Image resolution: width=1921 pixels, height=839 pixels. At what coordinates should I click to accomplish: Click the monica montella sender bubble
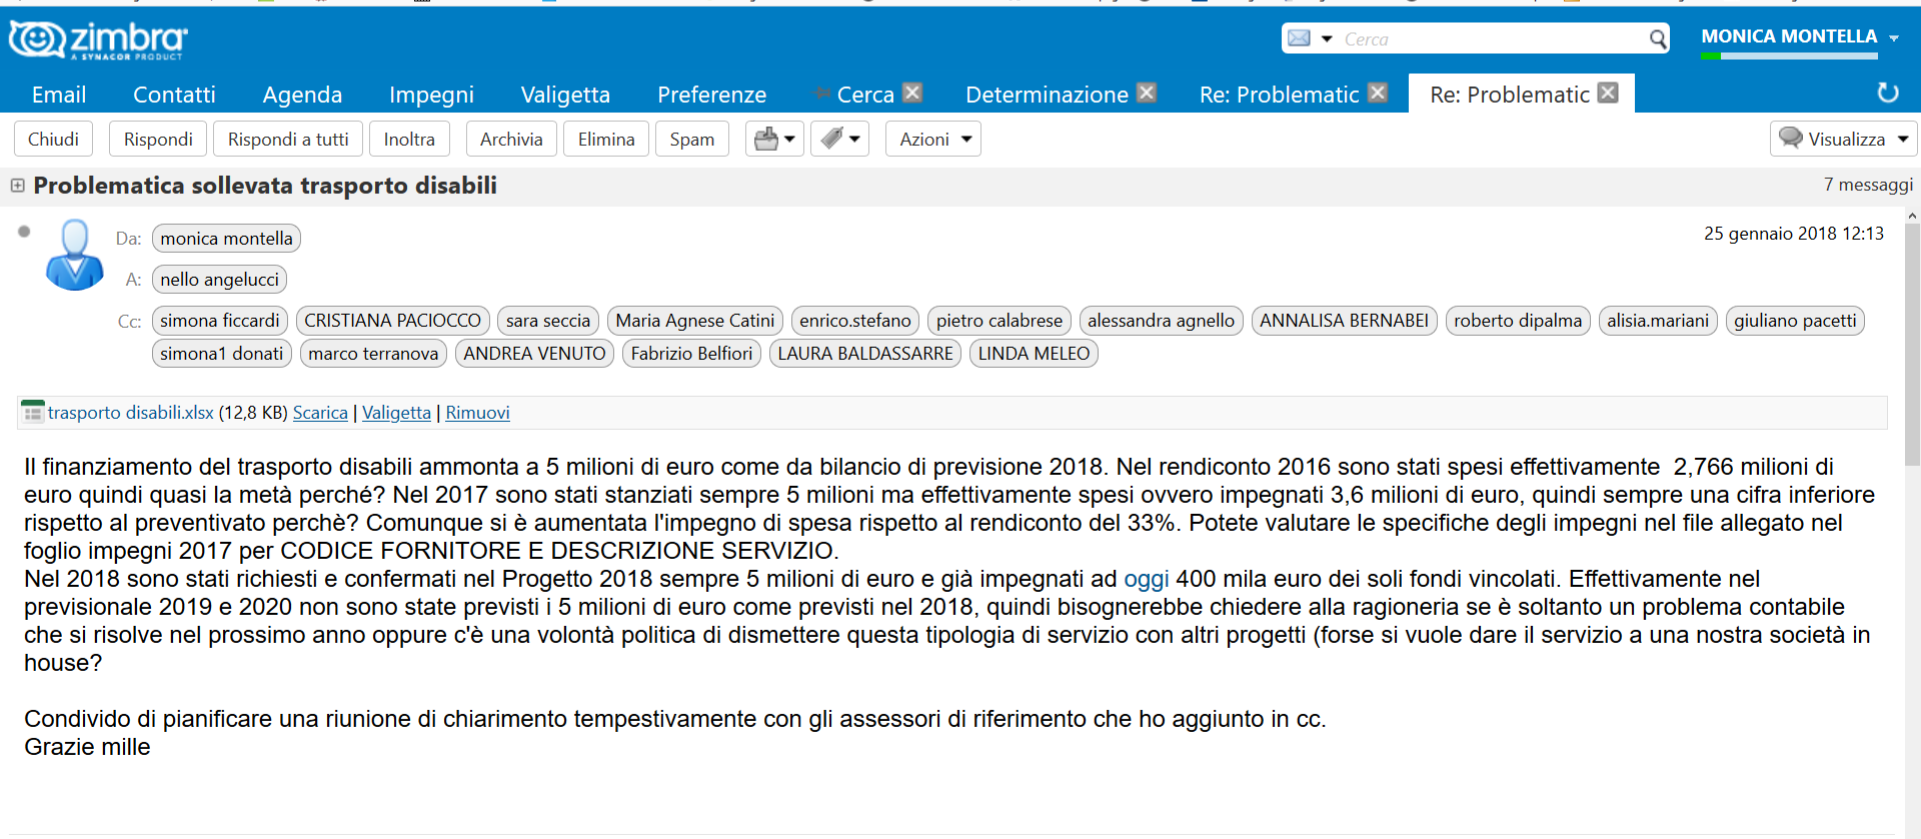[226, 238]
